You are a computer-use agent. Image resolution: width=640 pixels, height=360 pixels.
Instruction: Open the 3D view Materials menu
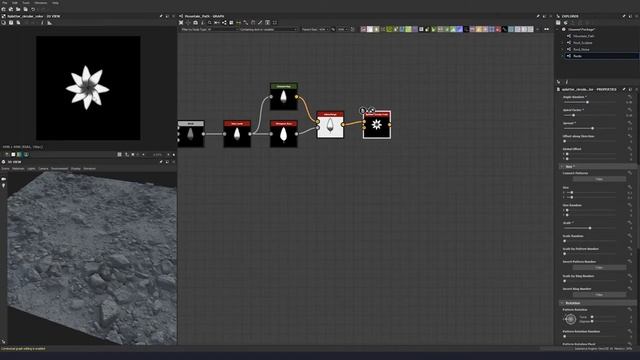click(x=18, y=169)
